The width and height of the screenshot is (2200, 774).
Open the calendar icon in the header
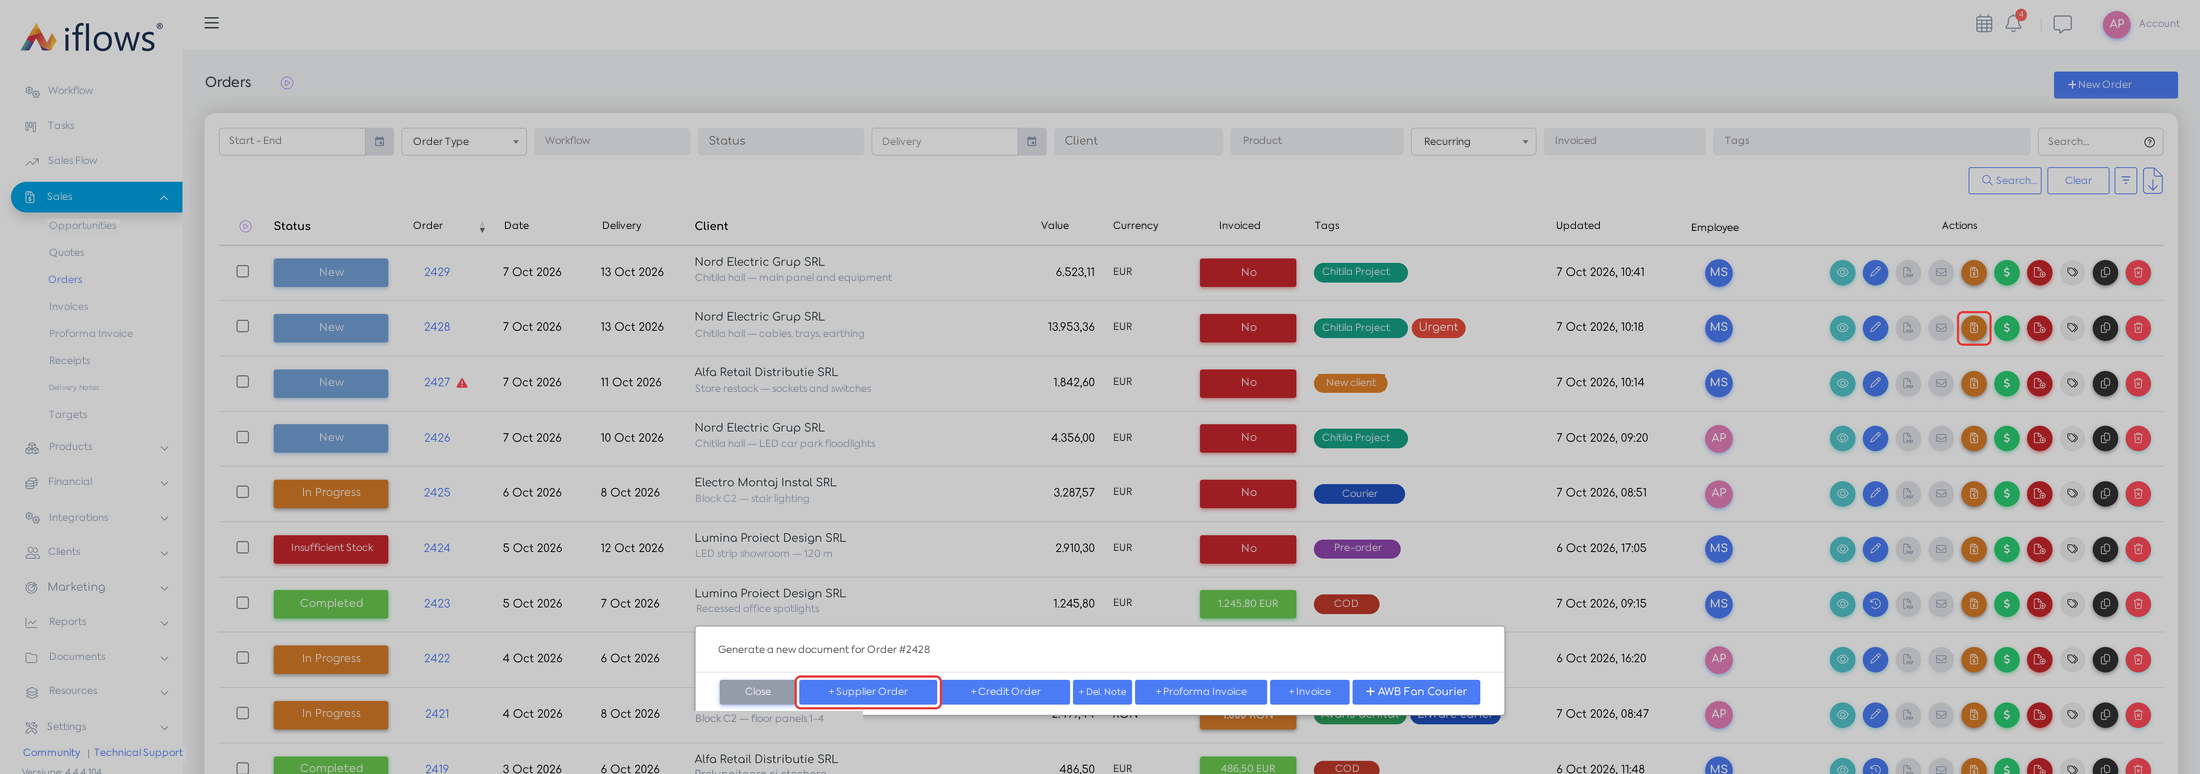1984,24
